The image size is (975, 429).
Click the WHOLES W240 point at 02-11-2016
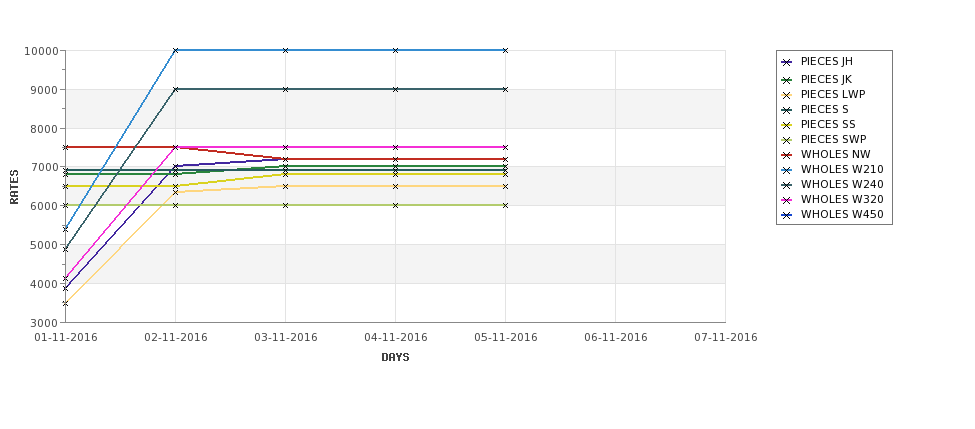175,90
